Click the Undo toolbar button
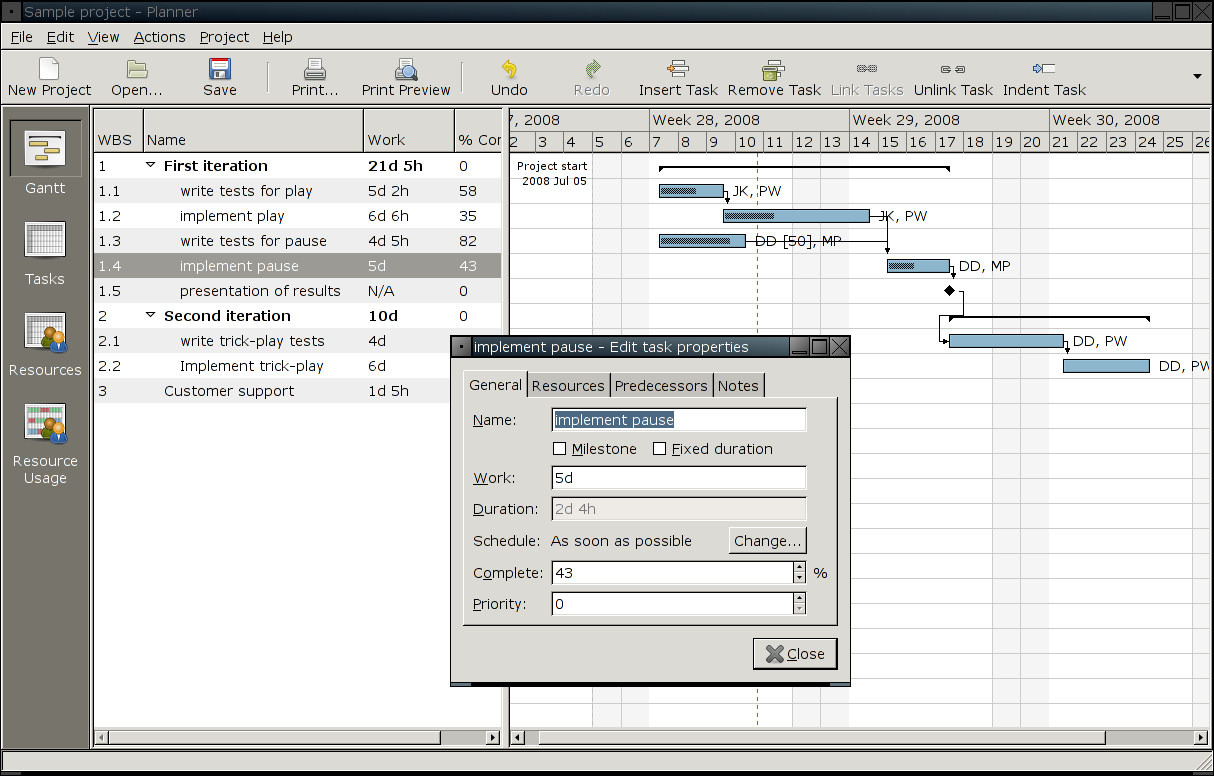This screenshot has width=1214, height=776. (509, 70)
